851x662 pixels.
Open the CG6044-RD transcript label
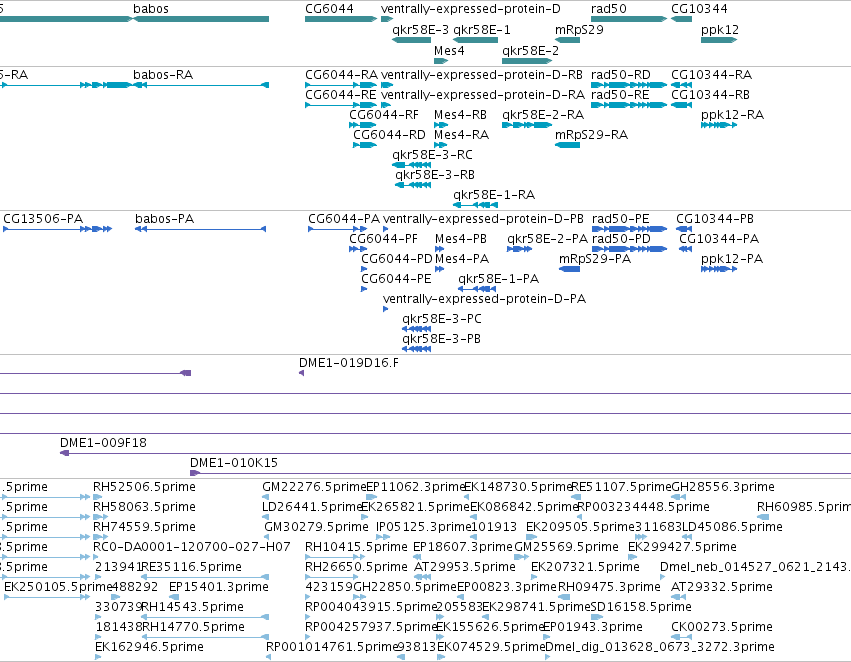click(x=389, y=135)
